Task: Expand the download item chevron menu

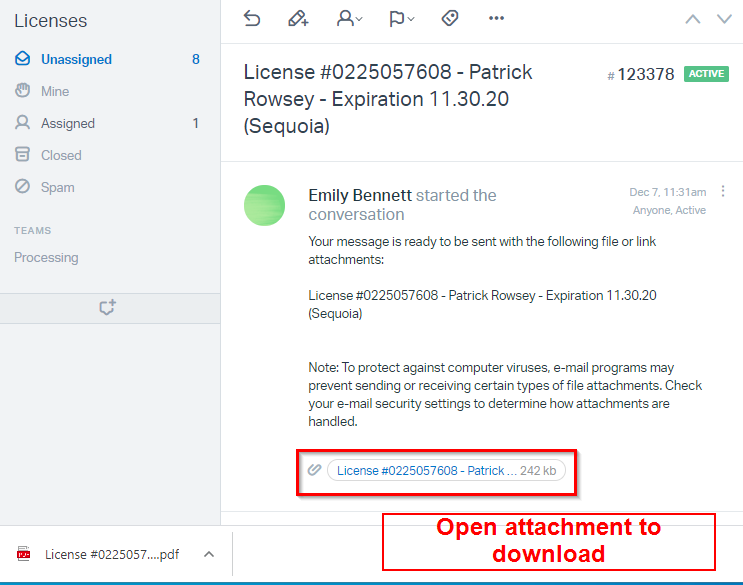Action: [209, 554]
